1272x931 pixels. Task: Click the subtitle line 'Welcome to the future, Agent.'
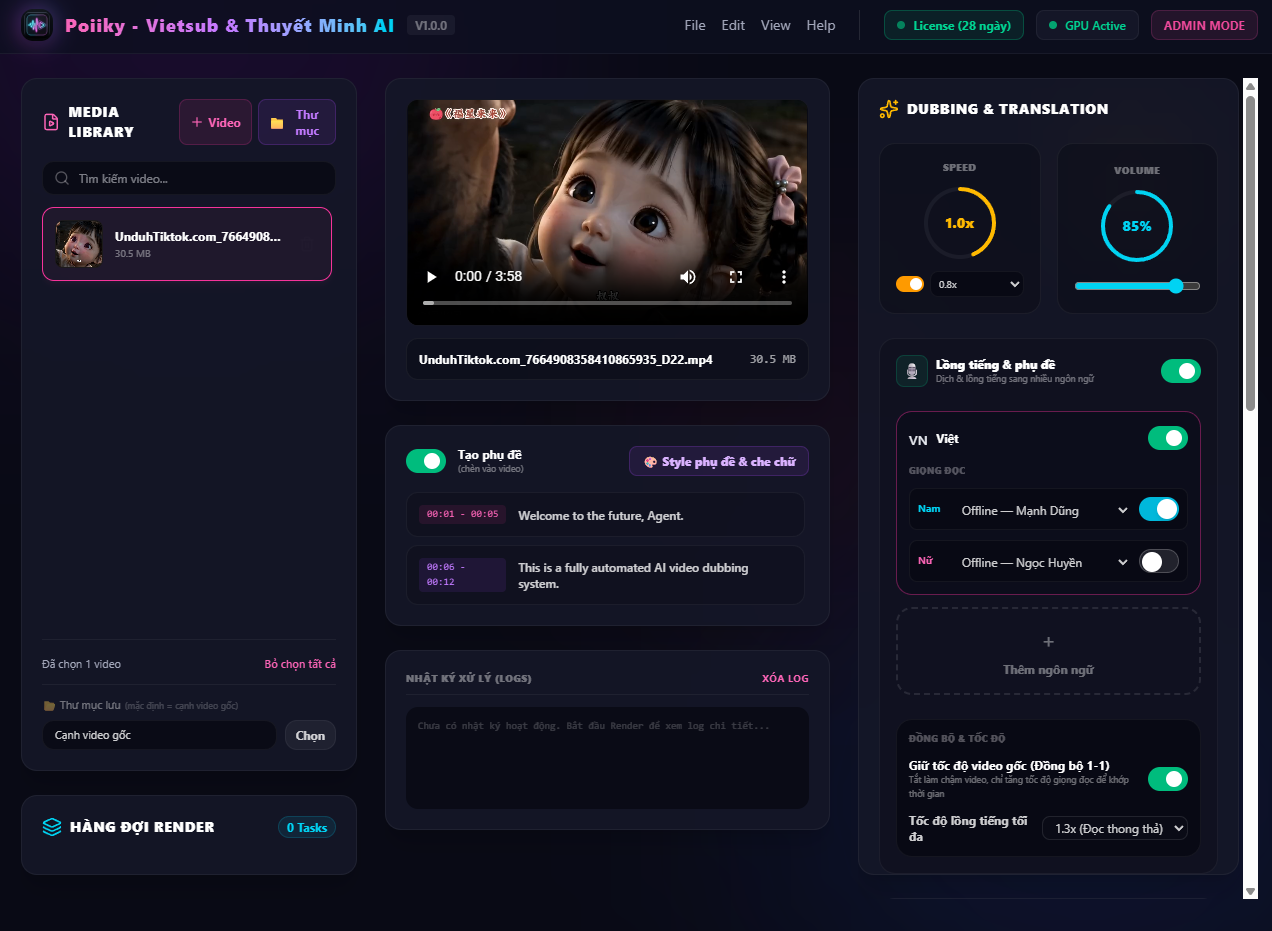click(600, 516)
